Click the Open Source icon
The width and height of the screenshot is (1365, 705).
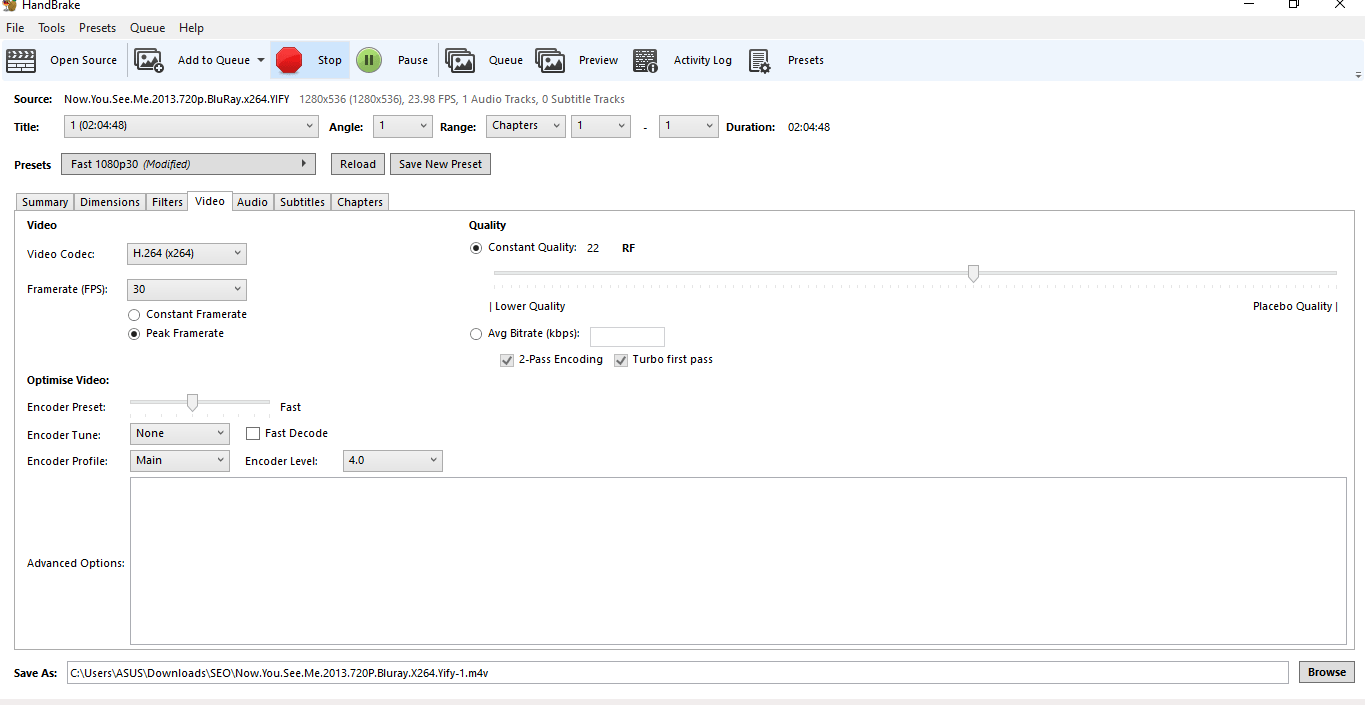[x=20, y=60]
